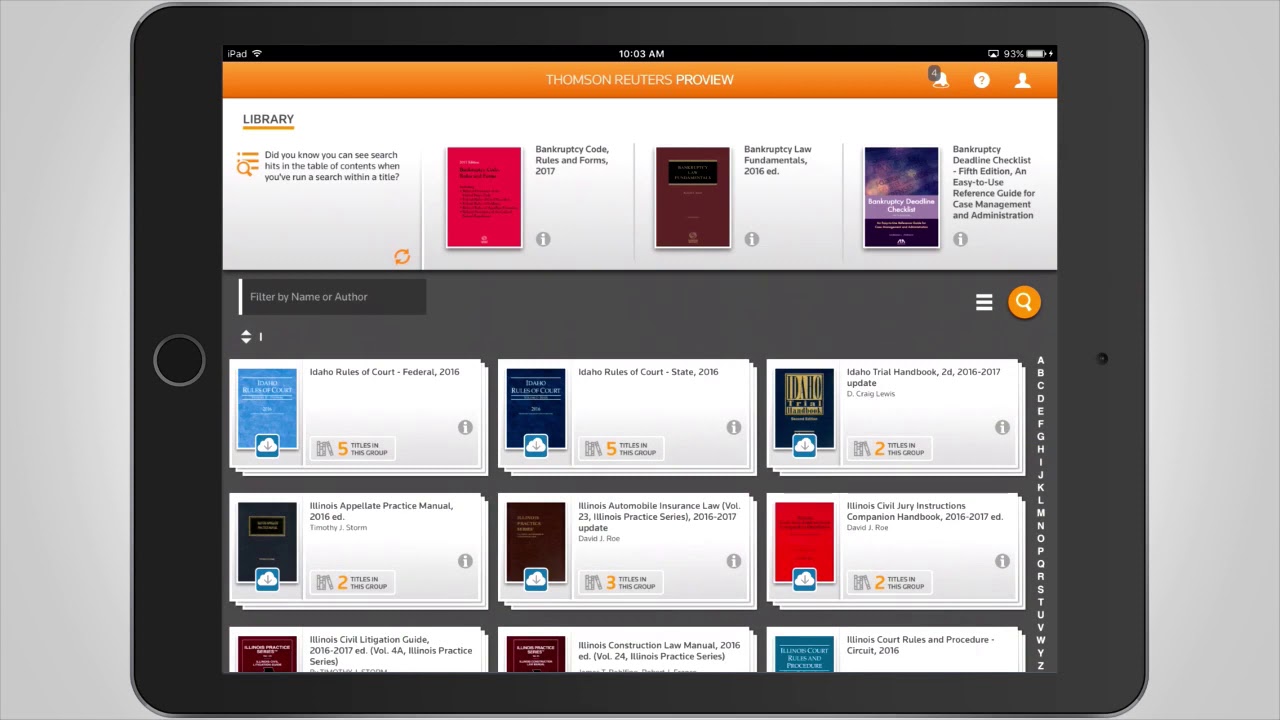
Task: Show info for Illinois Automobile Insurance Law
Action: pos(734,561)
